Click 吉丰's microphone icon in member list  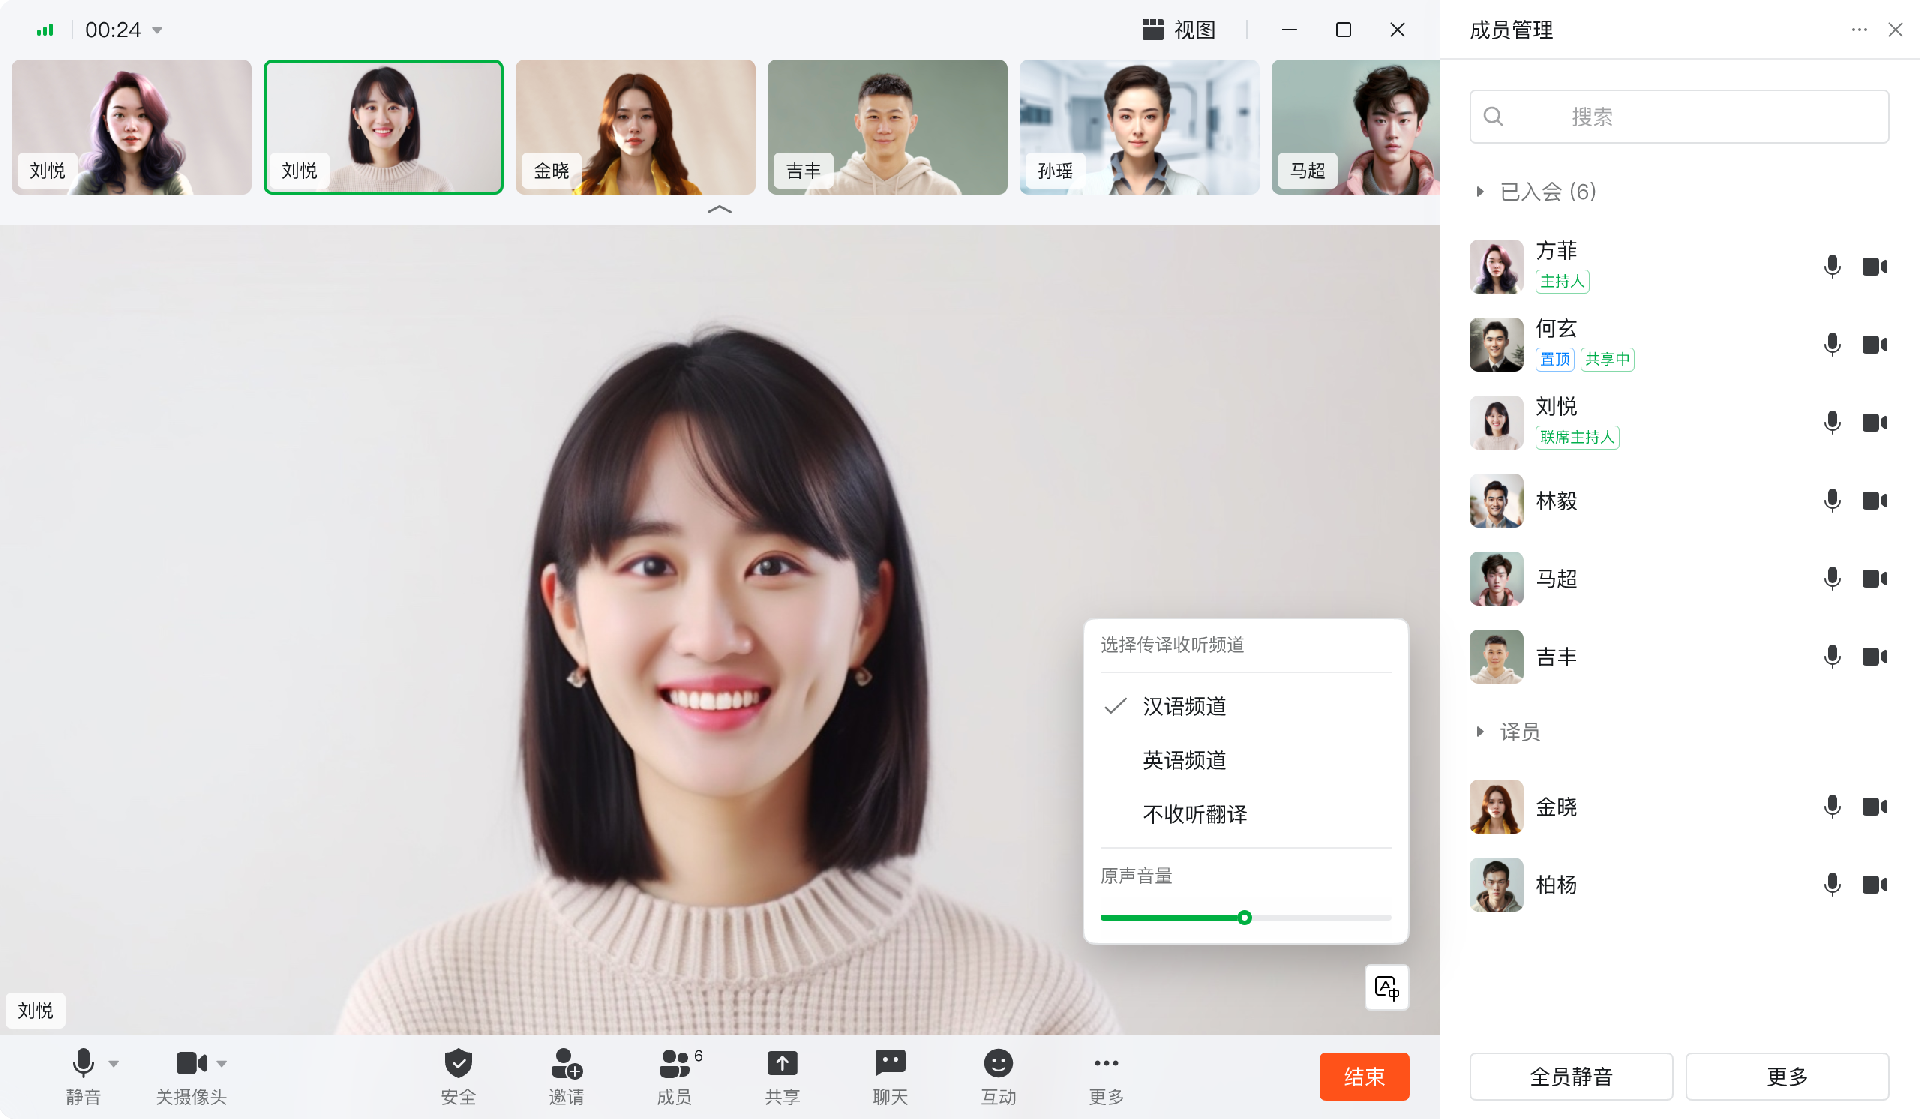pos(1832,656)
